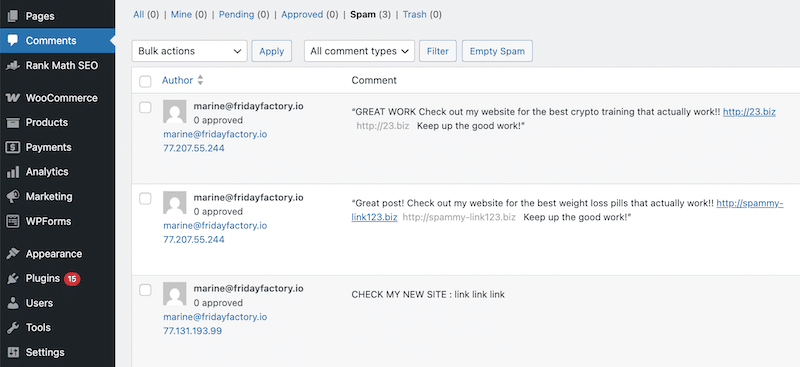Viewport: 800px width, 367px height.
Task: Open the IP address link 77.131.193.99
Action: pyautogui.click(x=192, y=331)
